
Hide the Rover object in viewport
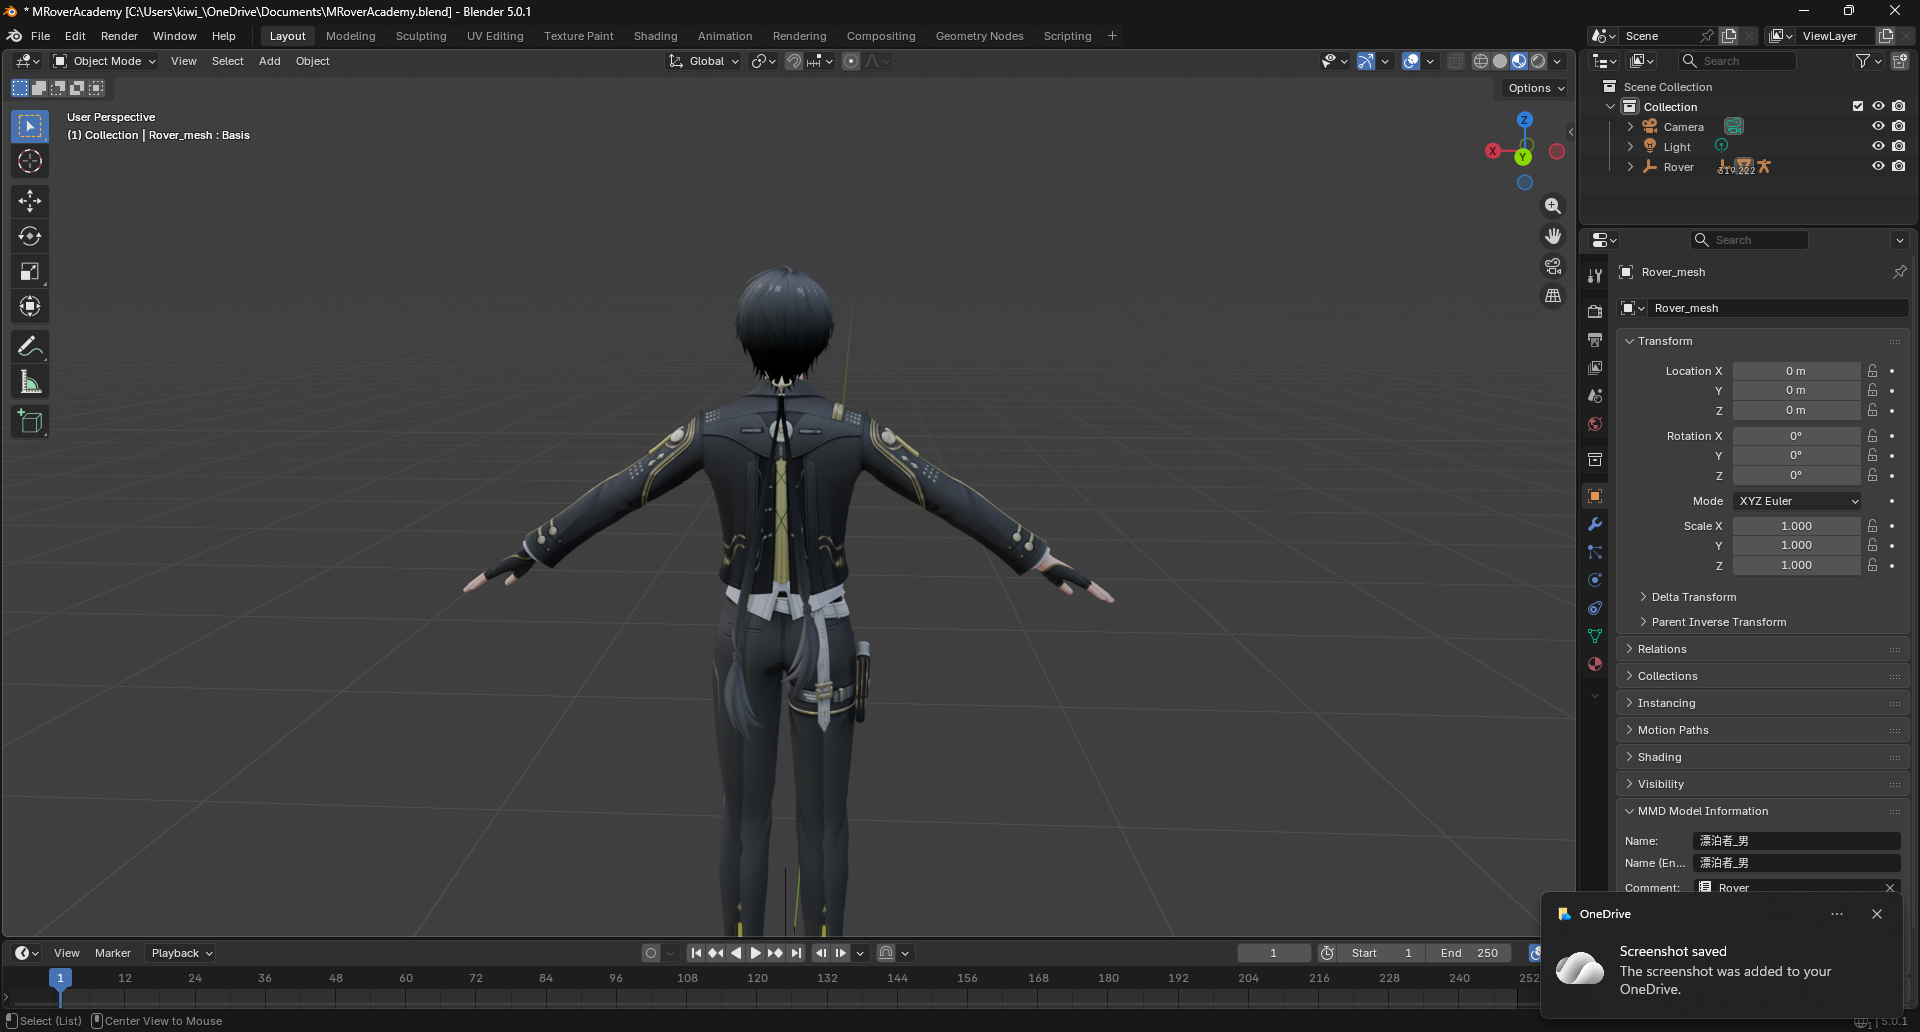pos(1878,166)
